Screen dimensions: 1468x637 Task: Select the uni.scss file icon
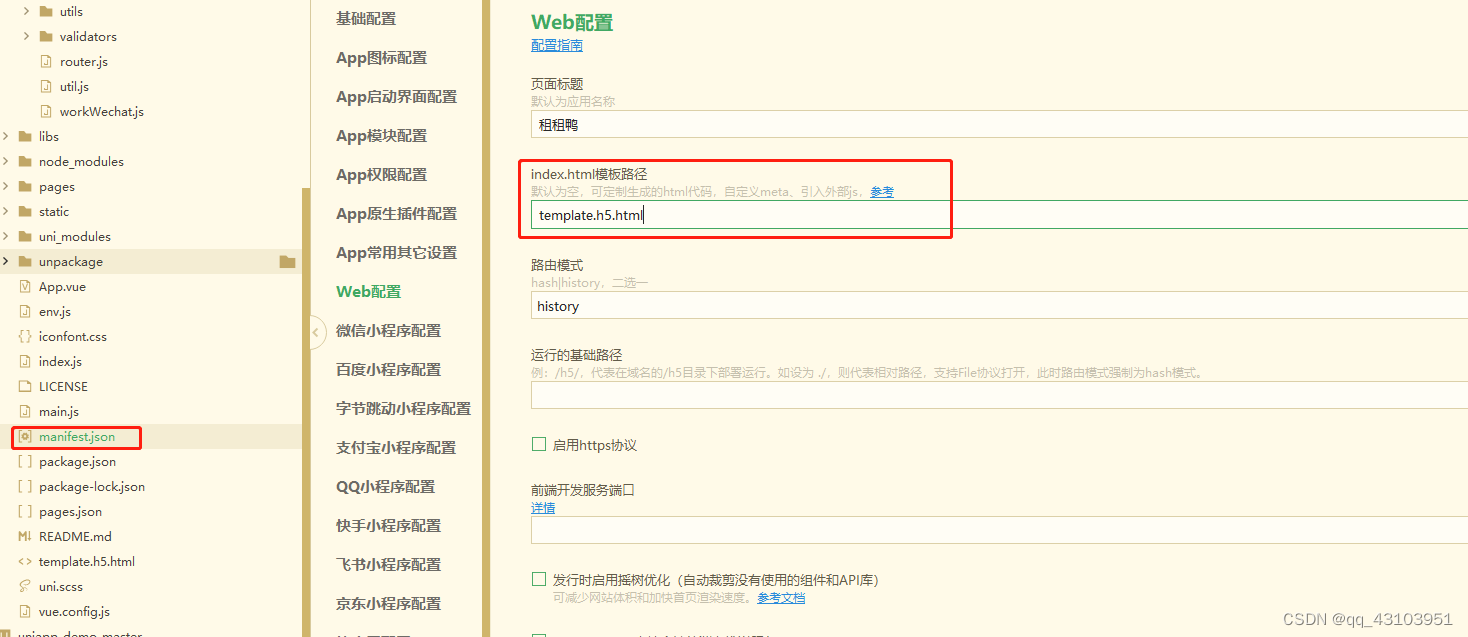(24, 586)
